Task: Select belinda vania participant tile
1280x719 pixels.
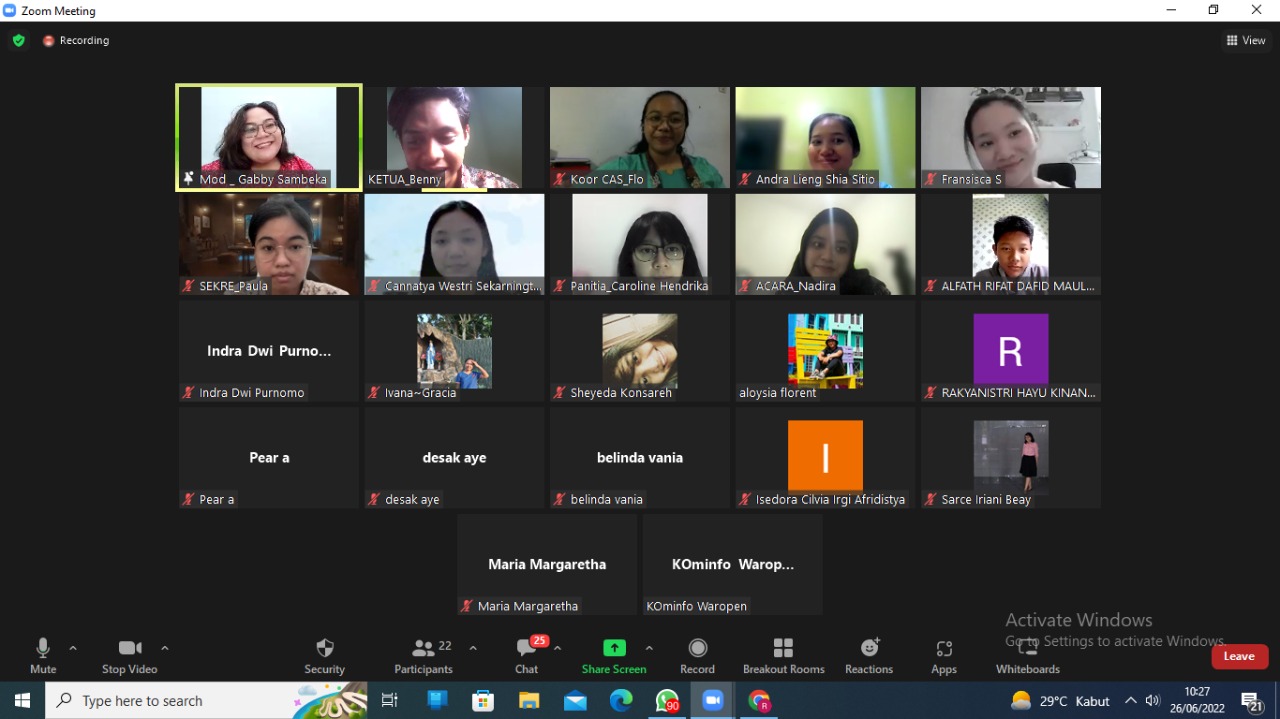Action: (640, 458)
